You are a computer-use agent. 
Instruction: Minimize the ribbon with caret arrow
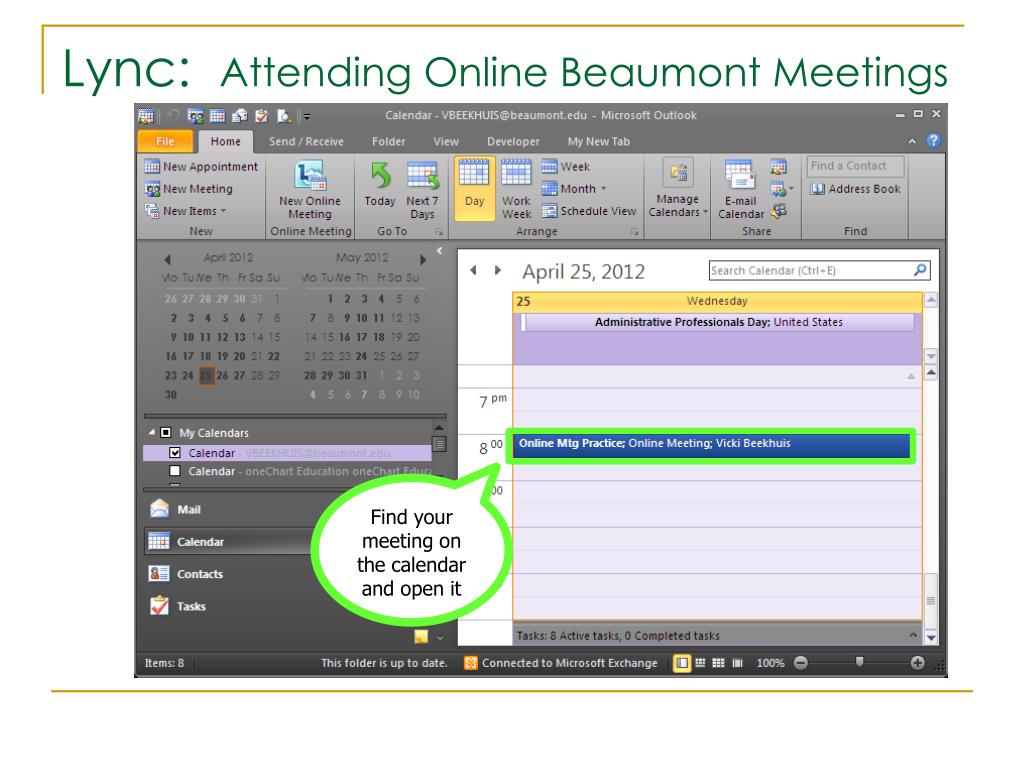coord(912,141)
